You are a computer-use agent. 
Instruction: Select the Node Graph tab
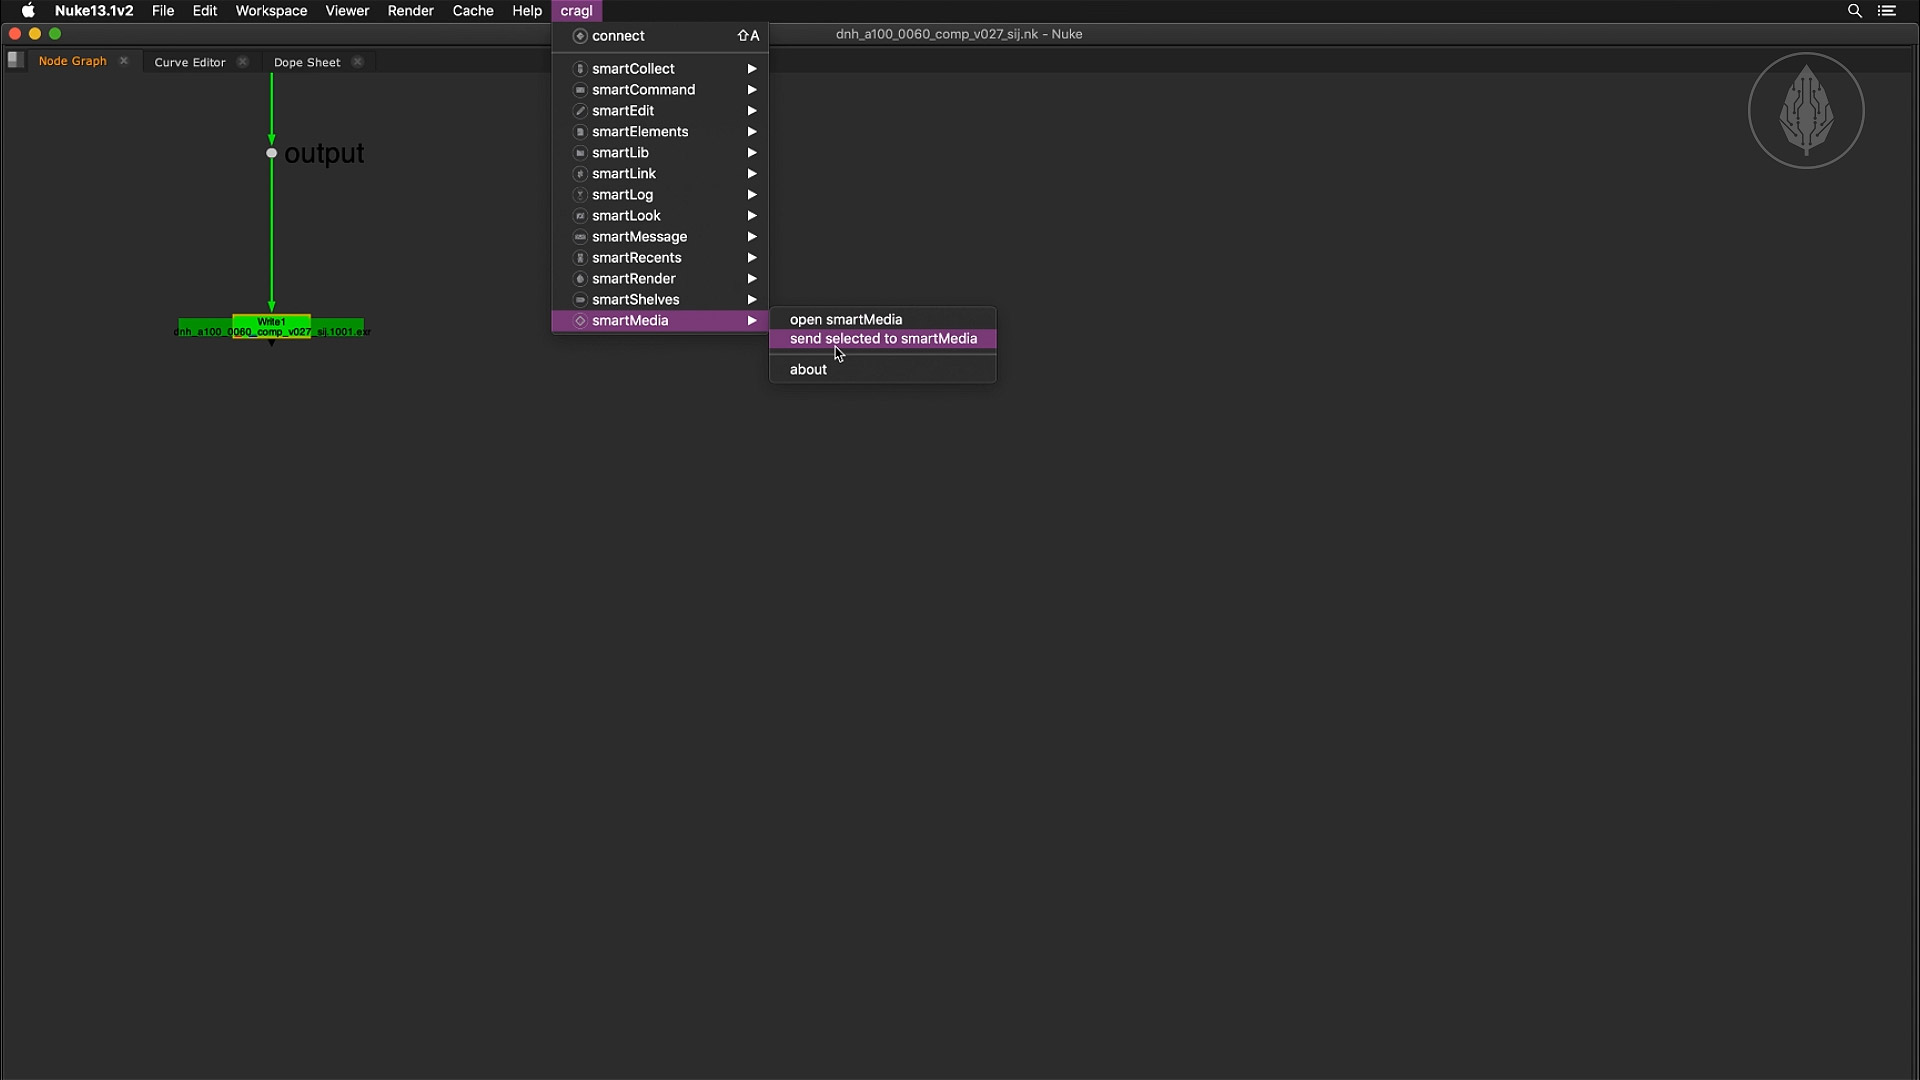point(73,61)
